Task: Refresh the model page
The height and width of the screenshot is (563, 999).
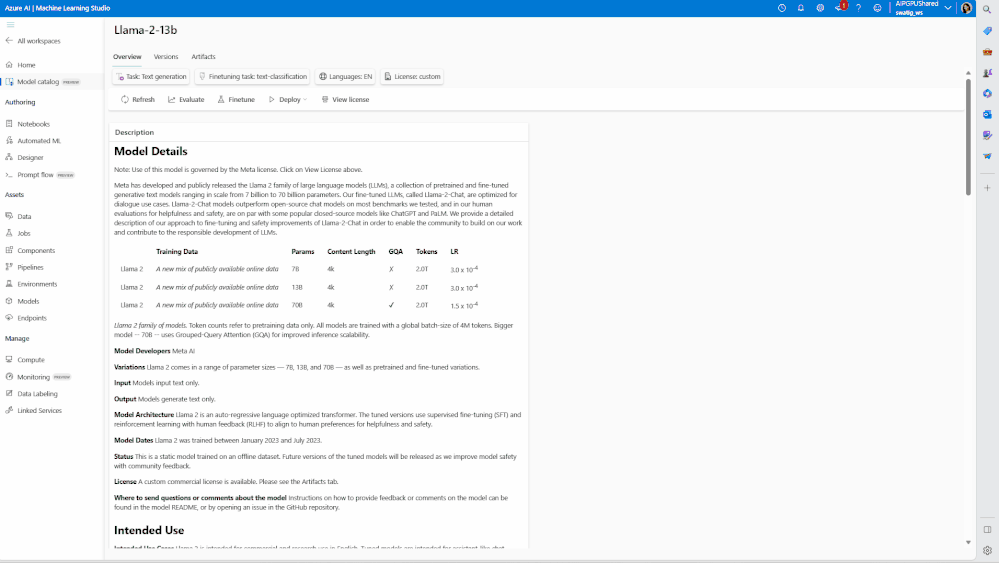Action: [138, 99]
